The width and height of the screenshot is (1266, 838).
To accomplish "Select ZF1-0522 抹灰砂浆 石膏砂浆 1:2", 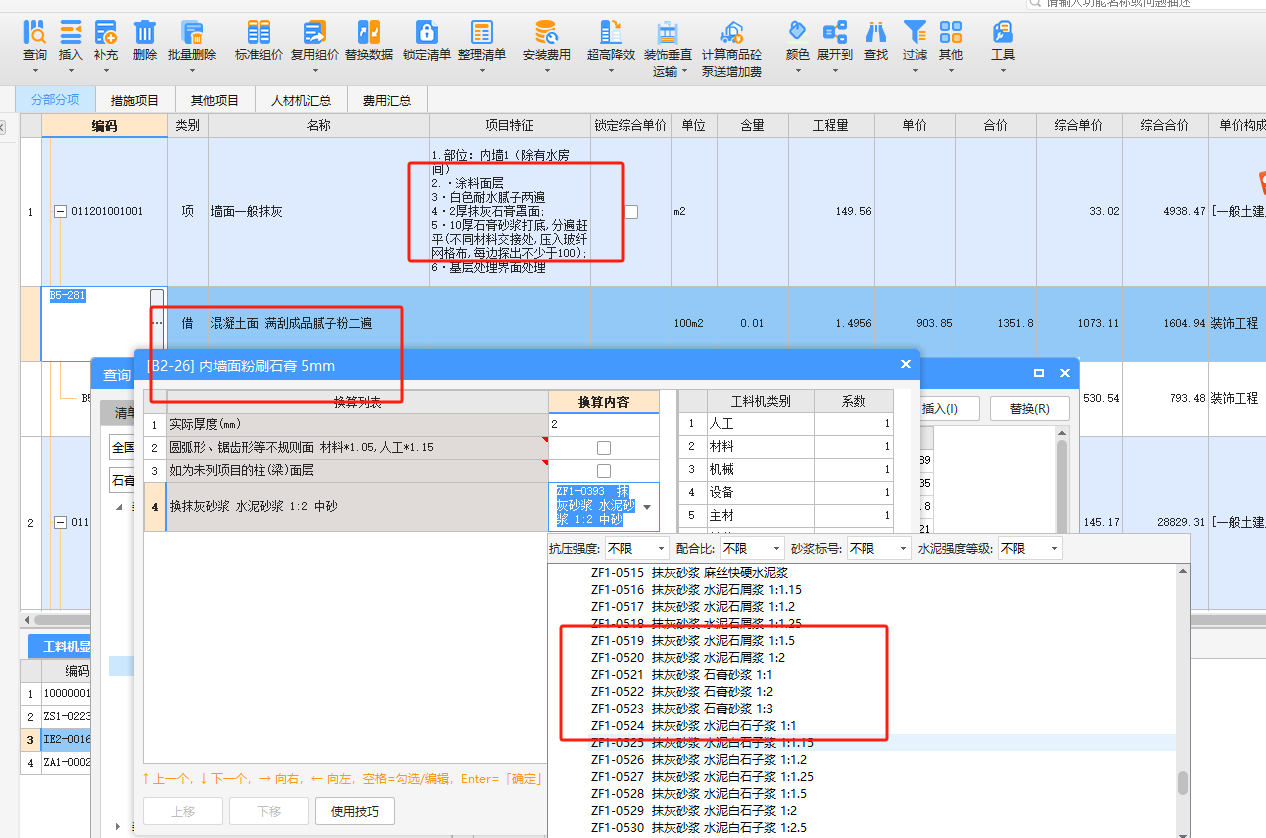I will (x=682, y=692).
